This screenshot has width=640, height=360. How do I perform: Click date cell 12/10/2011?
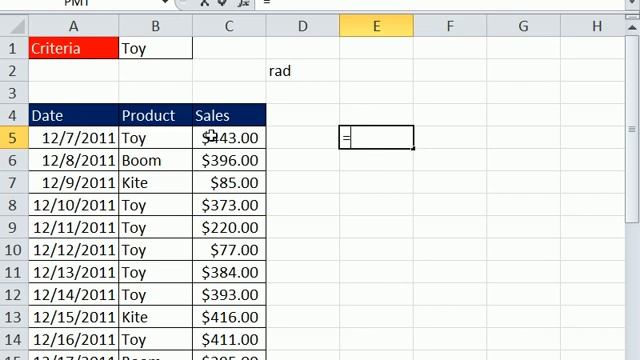point(73,205)
